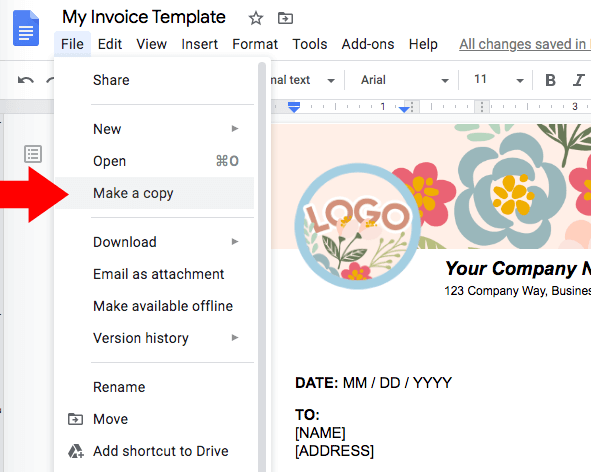591x472 pixels.
Task: Click the TO: label in document
Action: click(307, 415)
